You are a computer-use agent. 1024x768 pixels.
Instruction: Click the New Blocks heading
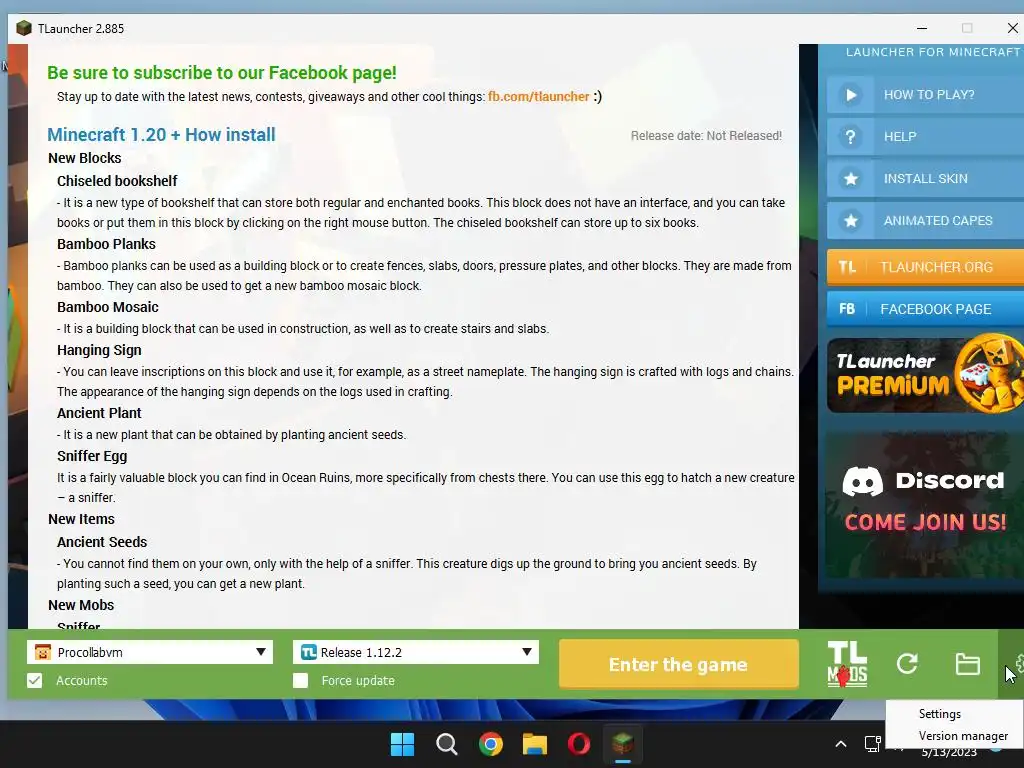(x=85, y=158)
